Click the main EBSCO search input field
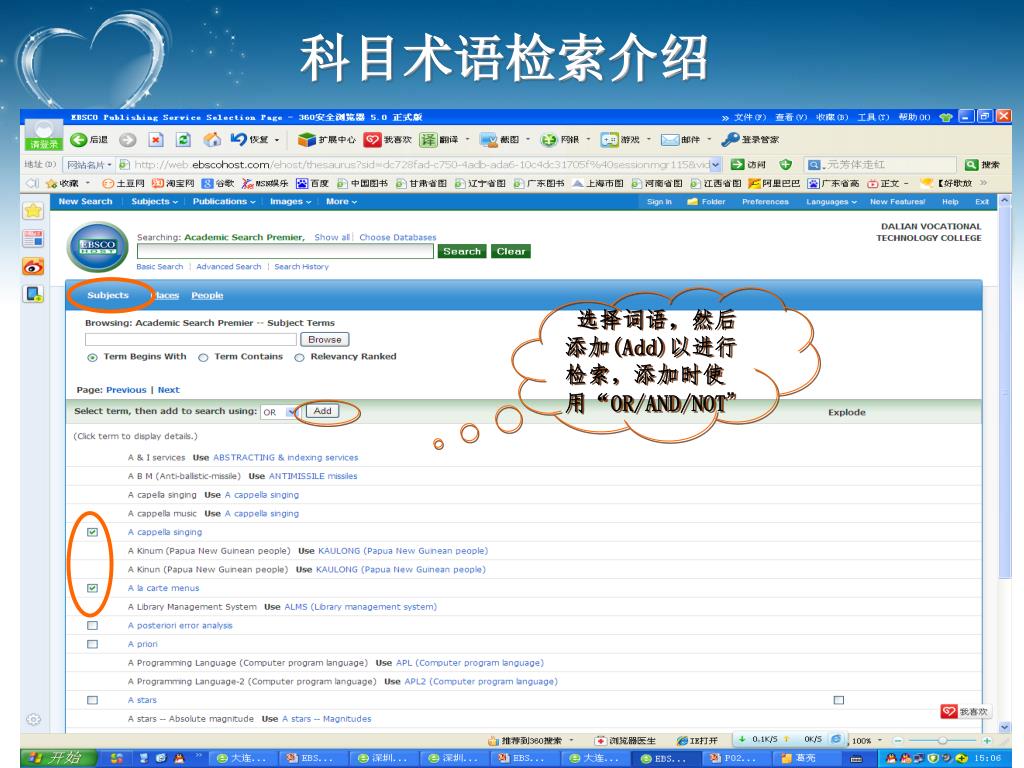This screenshot has height=768, width=1024. [x=285, y=251]
